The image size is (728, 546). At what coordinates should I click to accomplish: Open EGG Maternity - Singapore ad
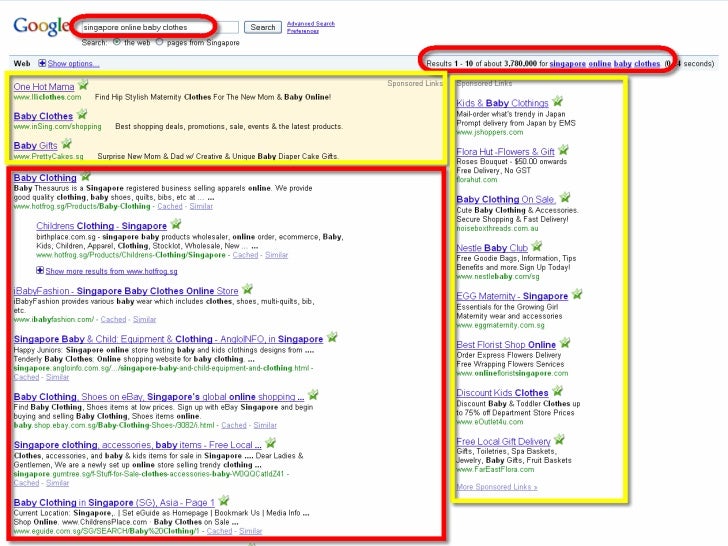[x=512, y=296]
